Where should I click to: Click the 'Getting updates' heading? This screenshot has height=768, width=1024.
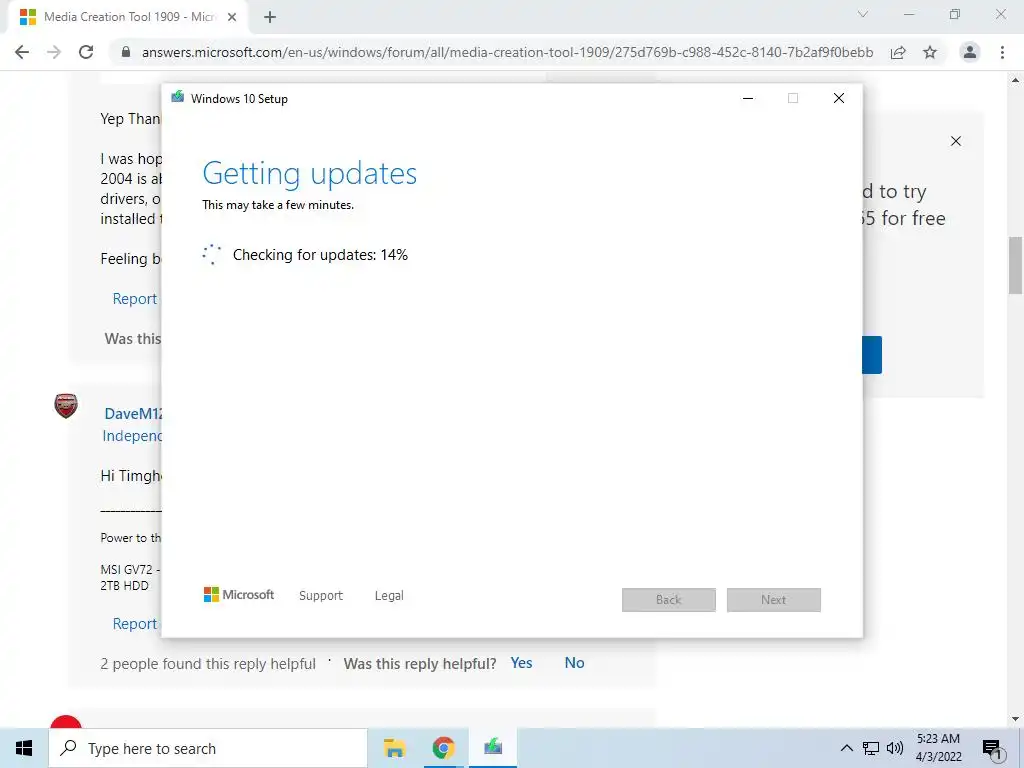point(310,174)
